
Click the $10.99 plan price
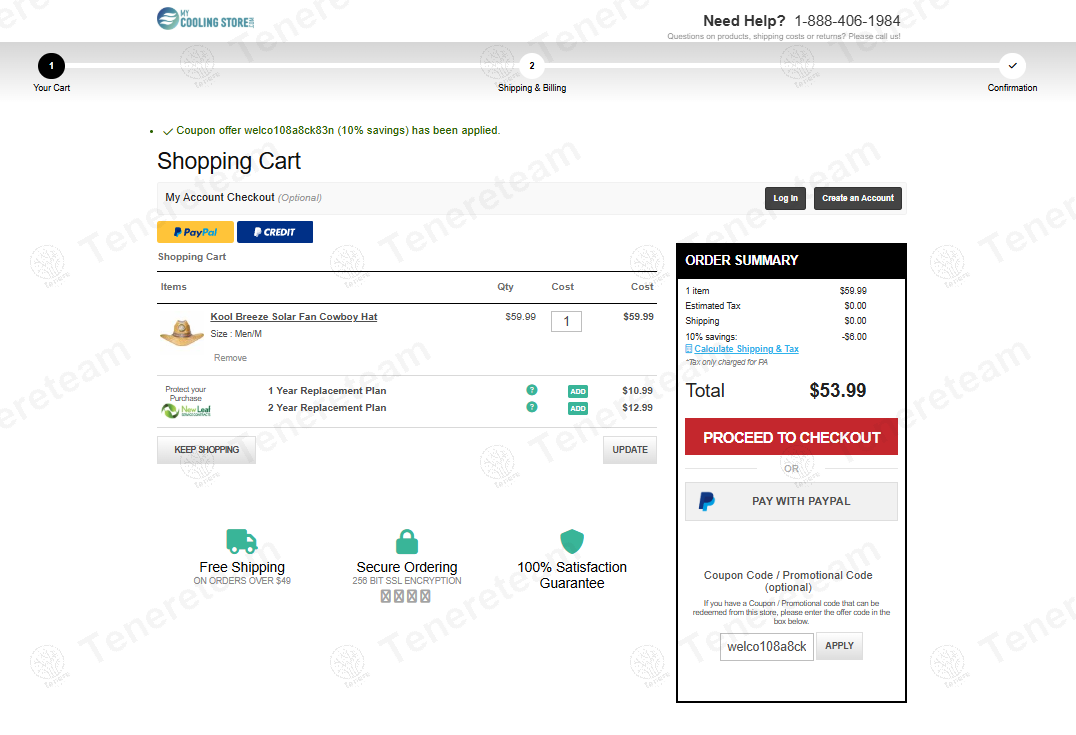(x=638, y=390)
